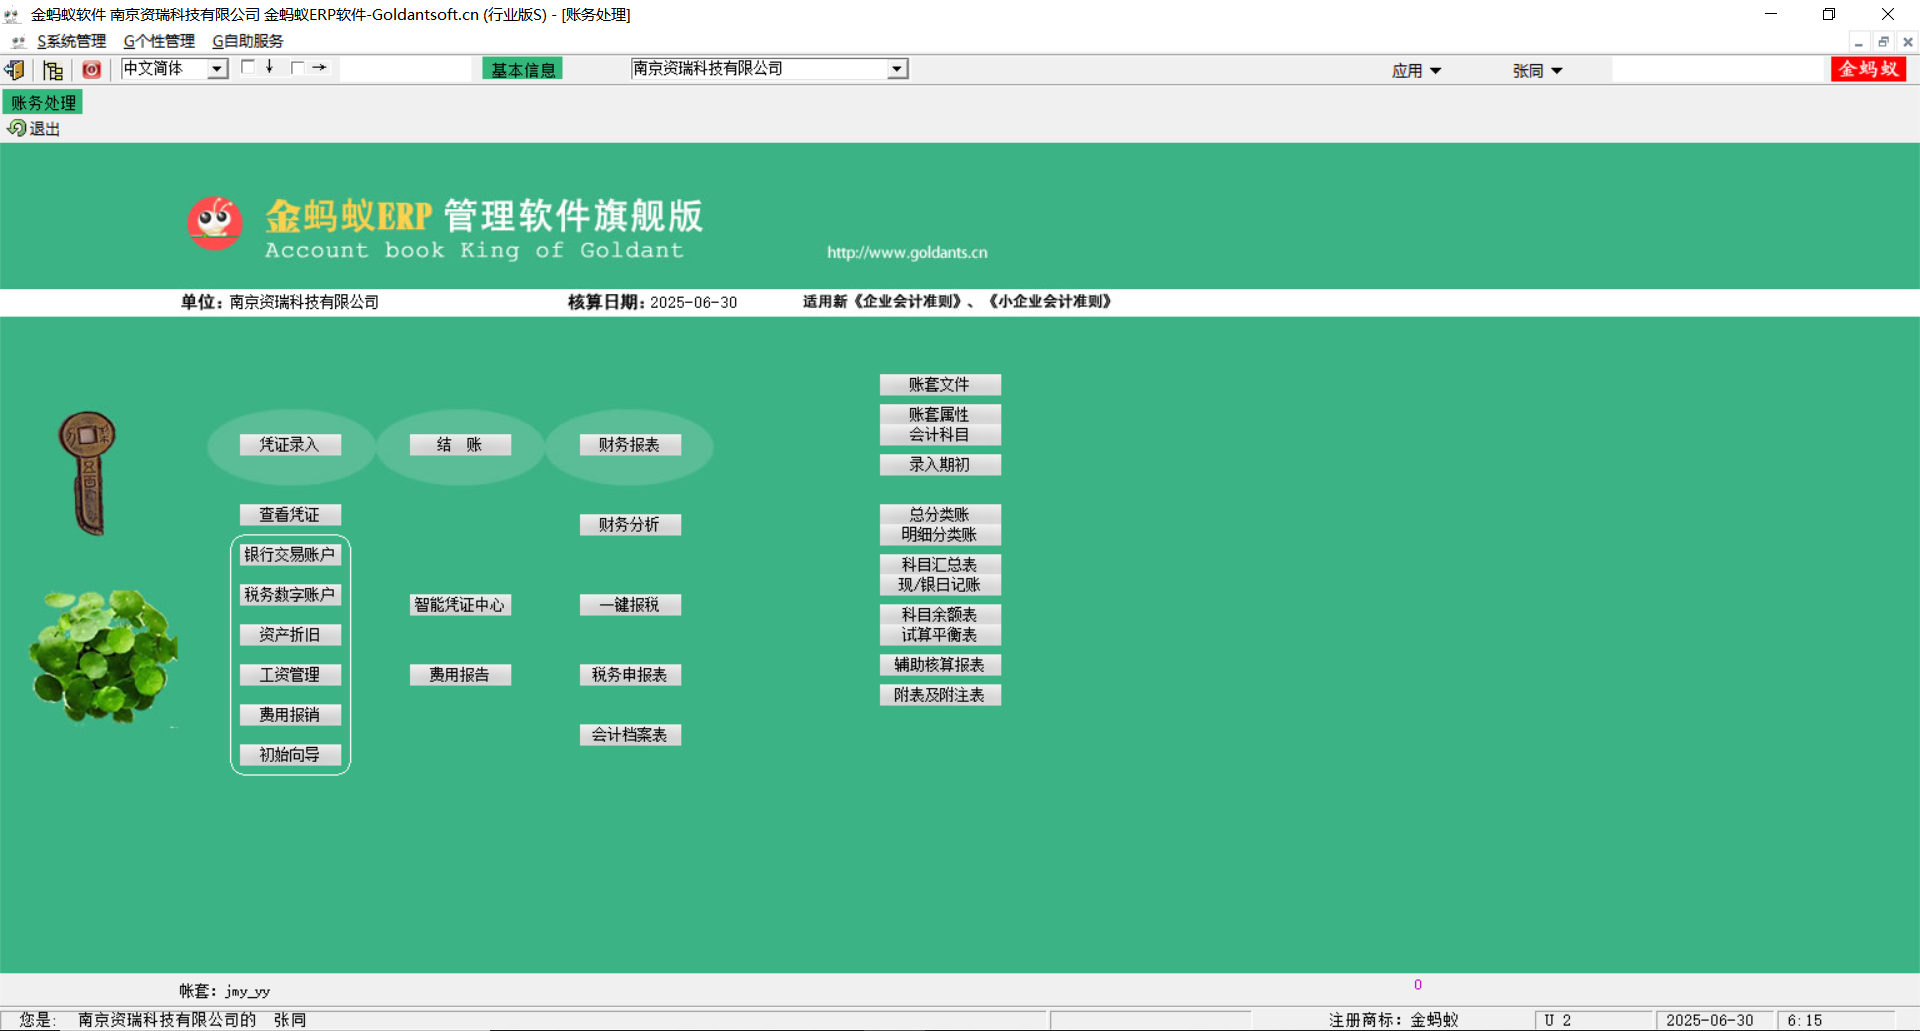Open 税务申报表
The width and height of the screenshot is (1920, 1031).
(x=630, y=675)
